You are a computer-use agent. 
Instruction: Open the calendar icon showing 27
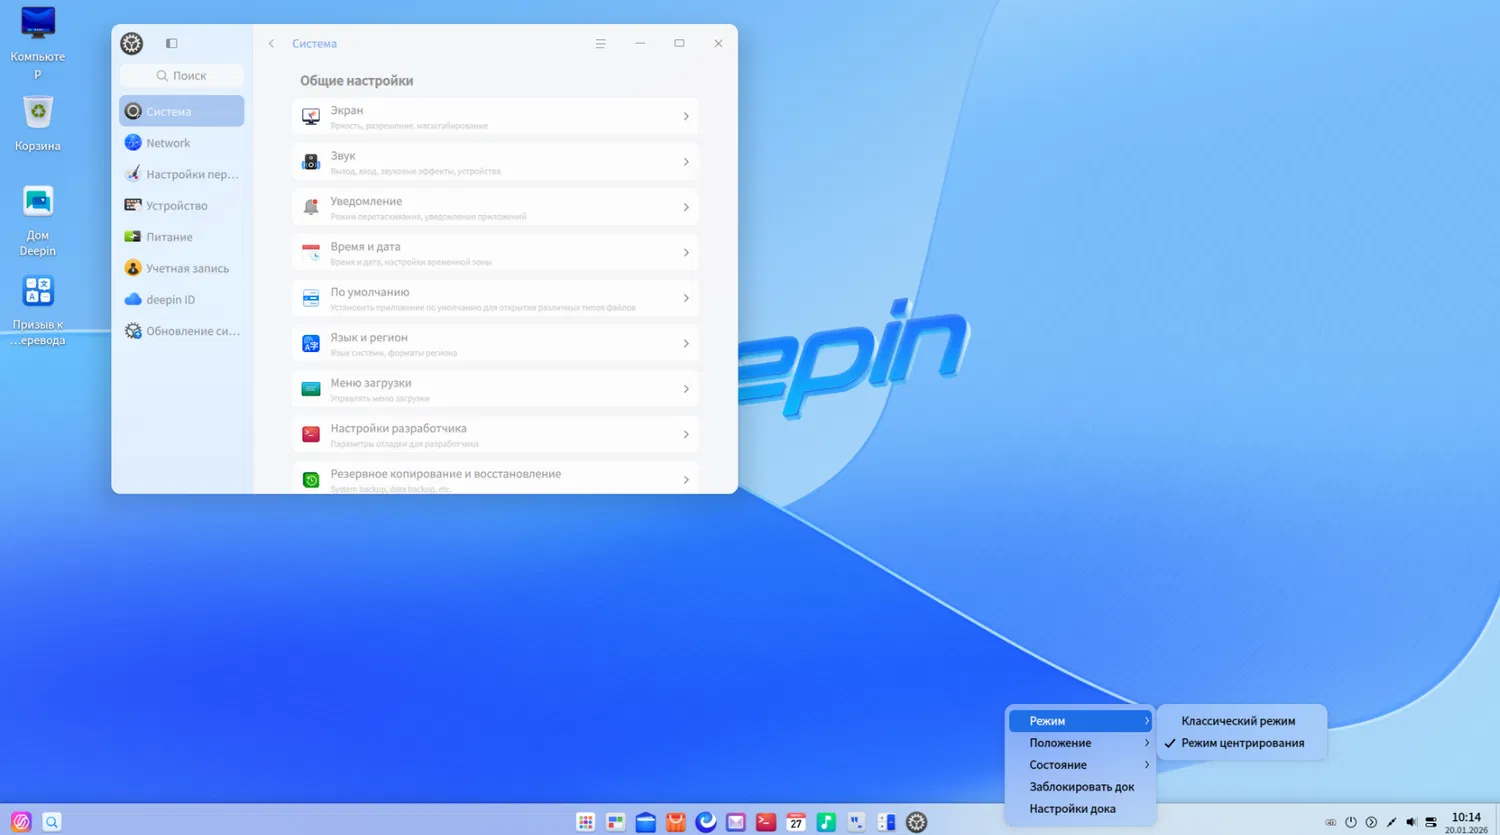tap(796, 822)
